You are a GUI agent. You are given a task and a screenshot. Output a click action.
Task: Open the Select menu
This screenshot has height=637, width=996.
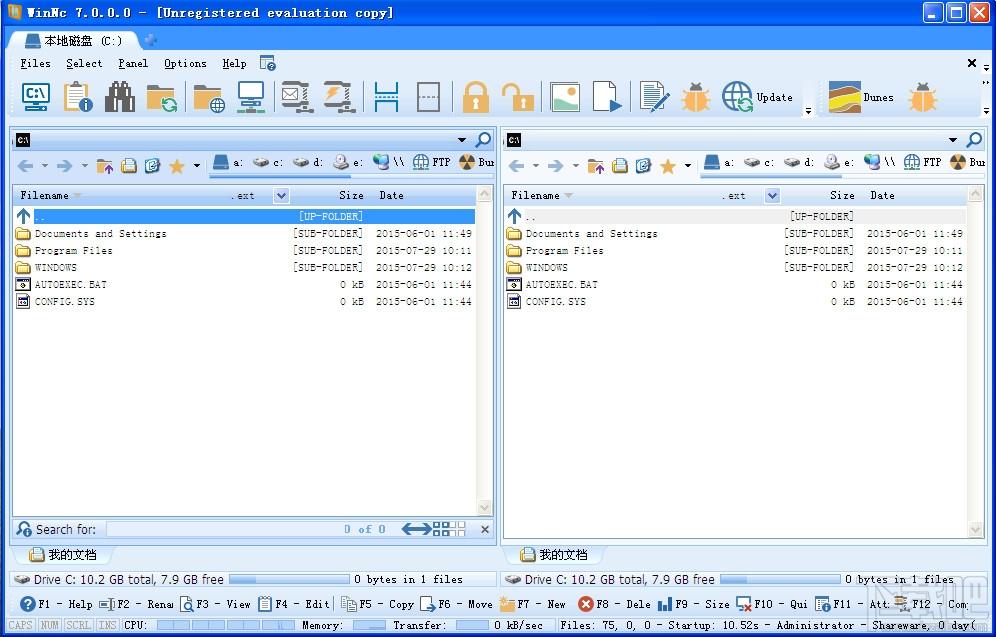tap(84, 64)
